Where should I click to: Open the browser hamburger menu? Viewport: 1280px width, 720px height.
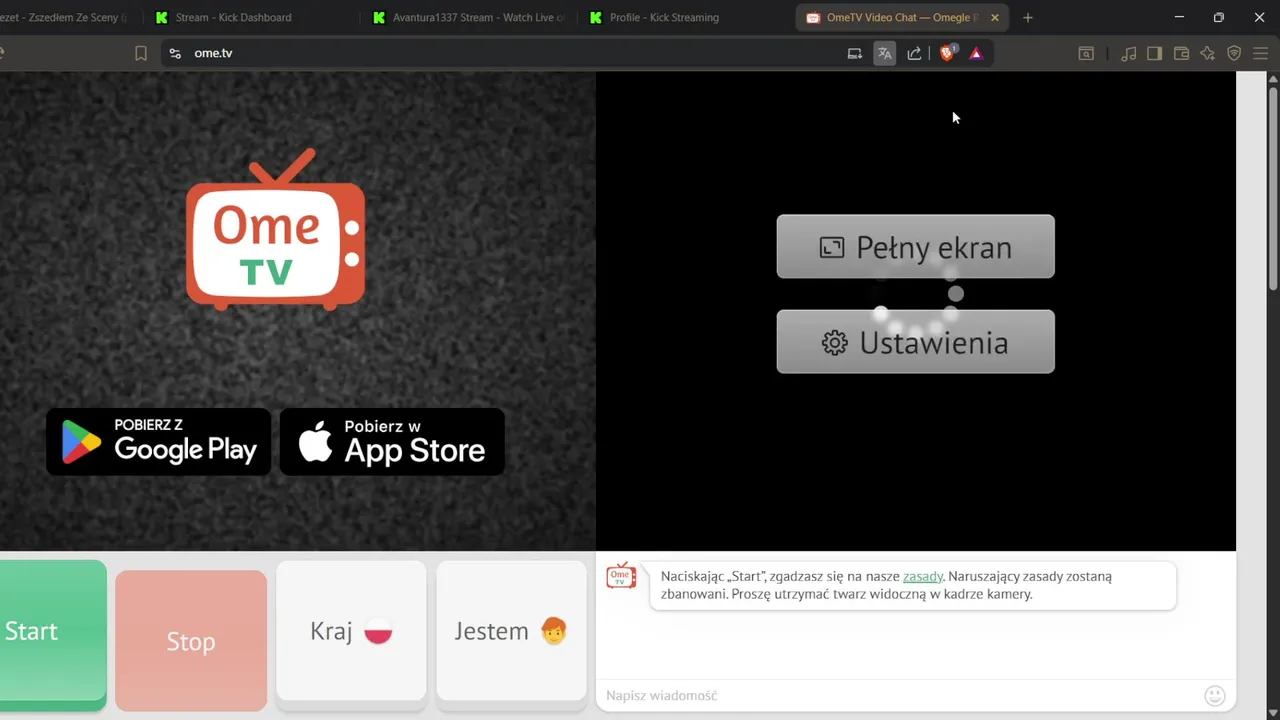[x=1261, y=54]
